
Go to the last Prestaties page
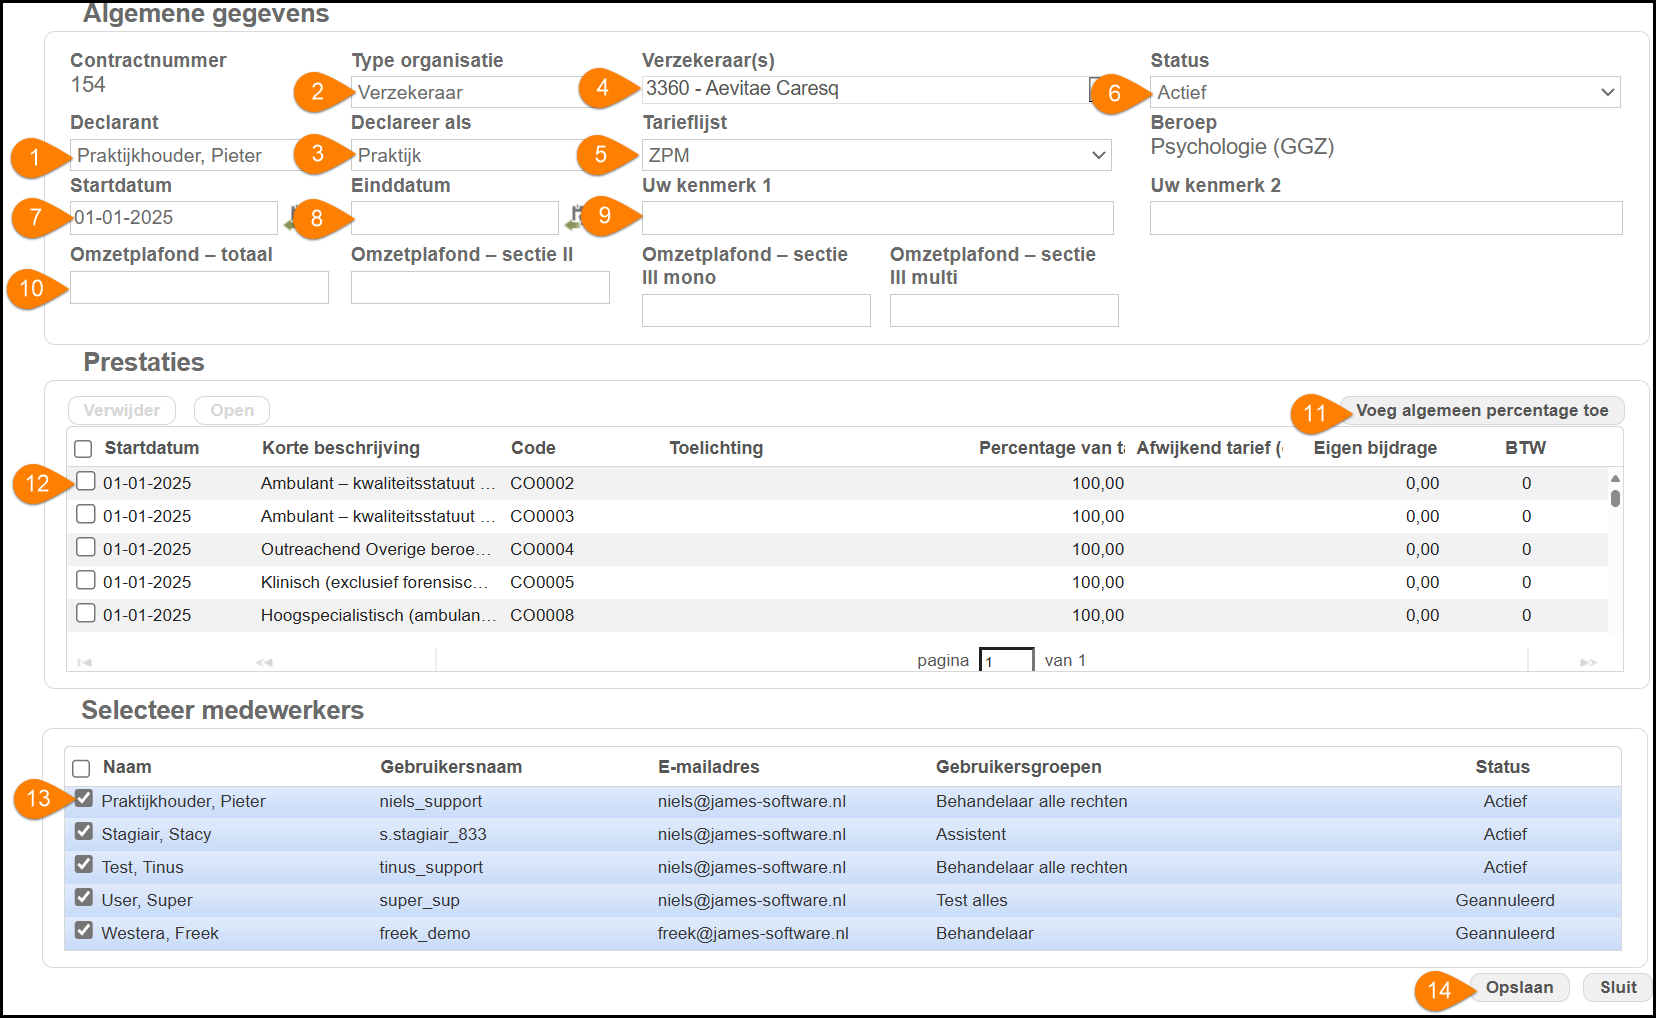click(1588, 662)
